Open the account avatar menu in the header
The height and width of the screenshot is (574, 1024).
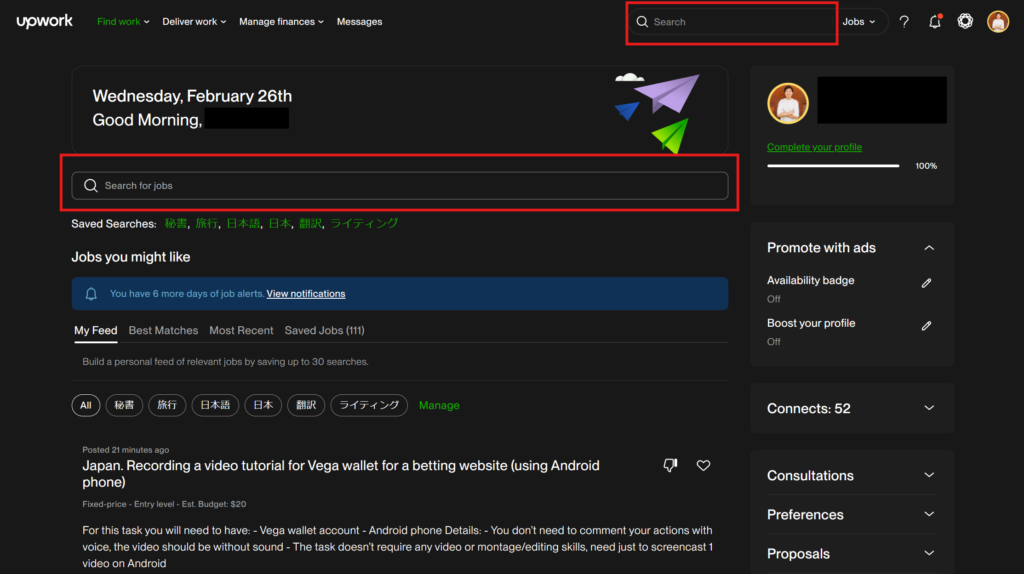[998, 22]
